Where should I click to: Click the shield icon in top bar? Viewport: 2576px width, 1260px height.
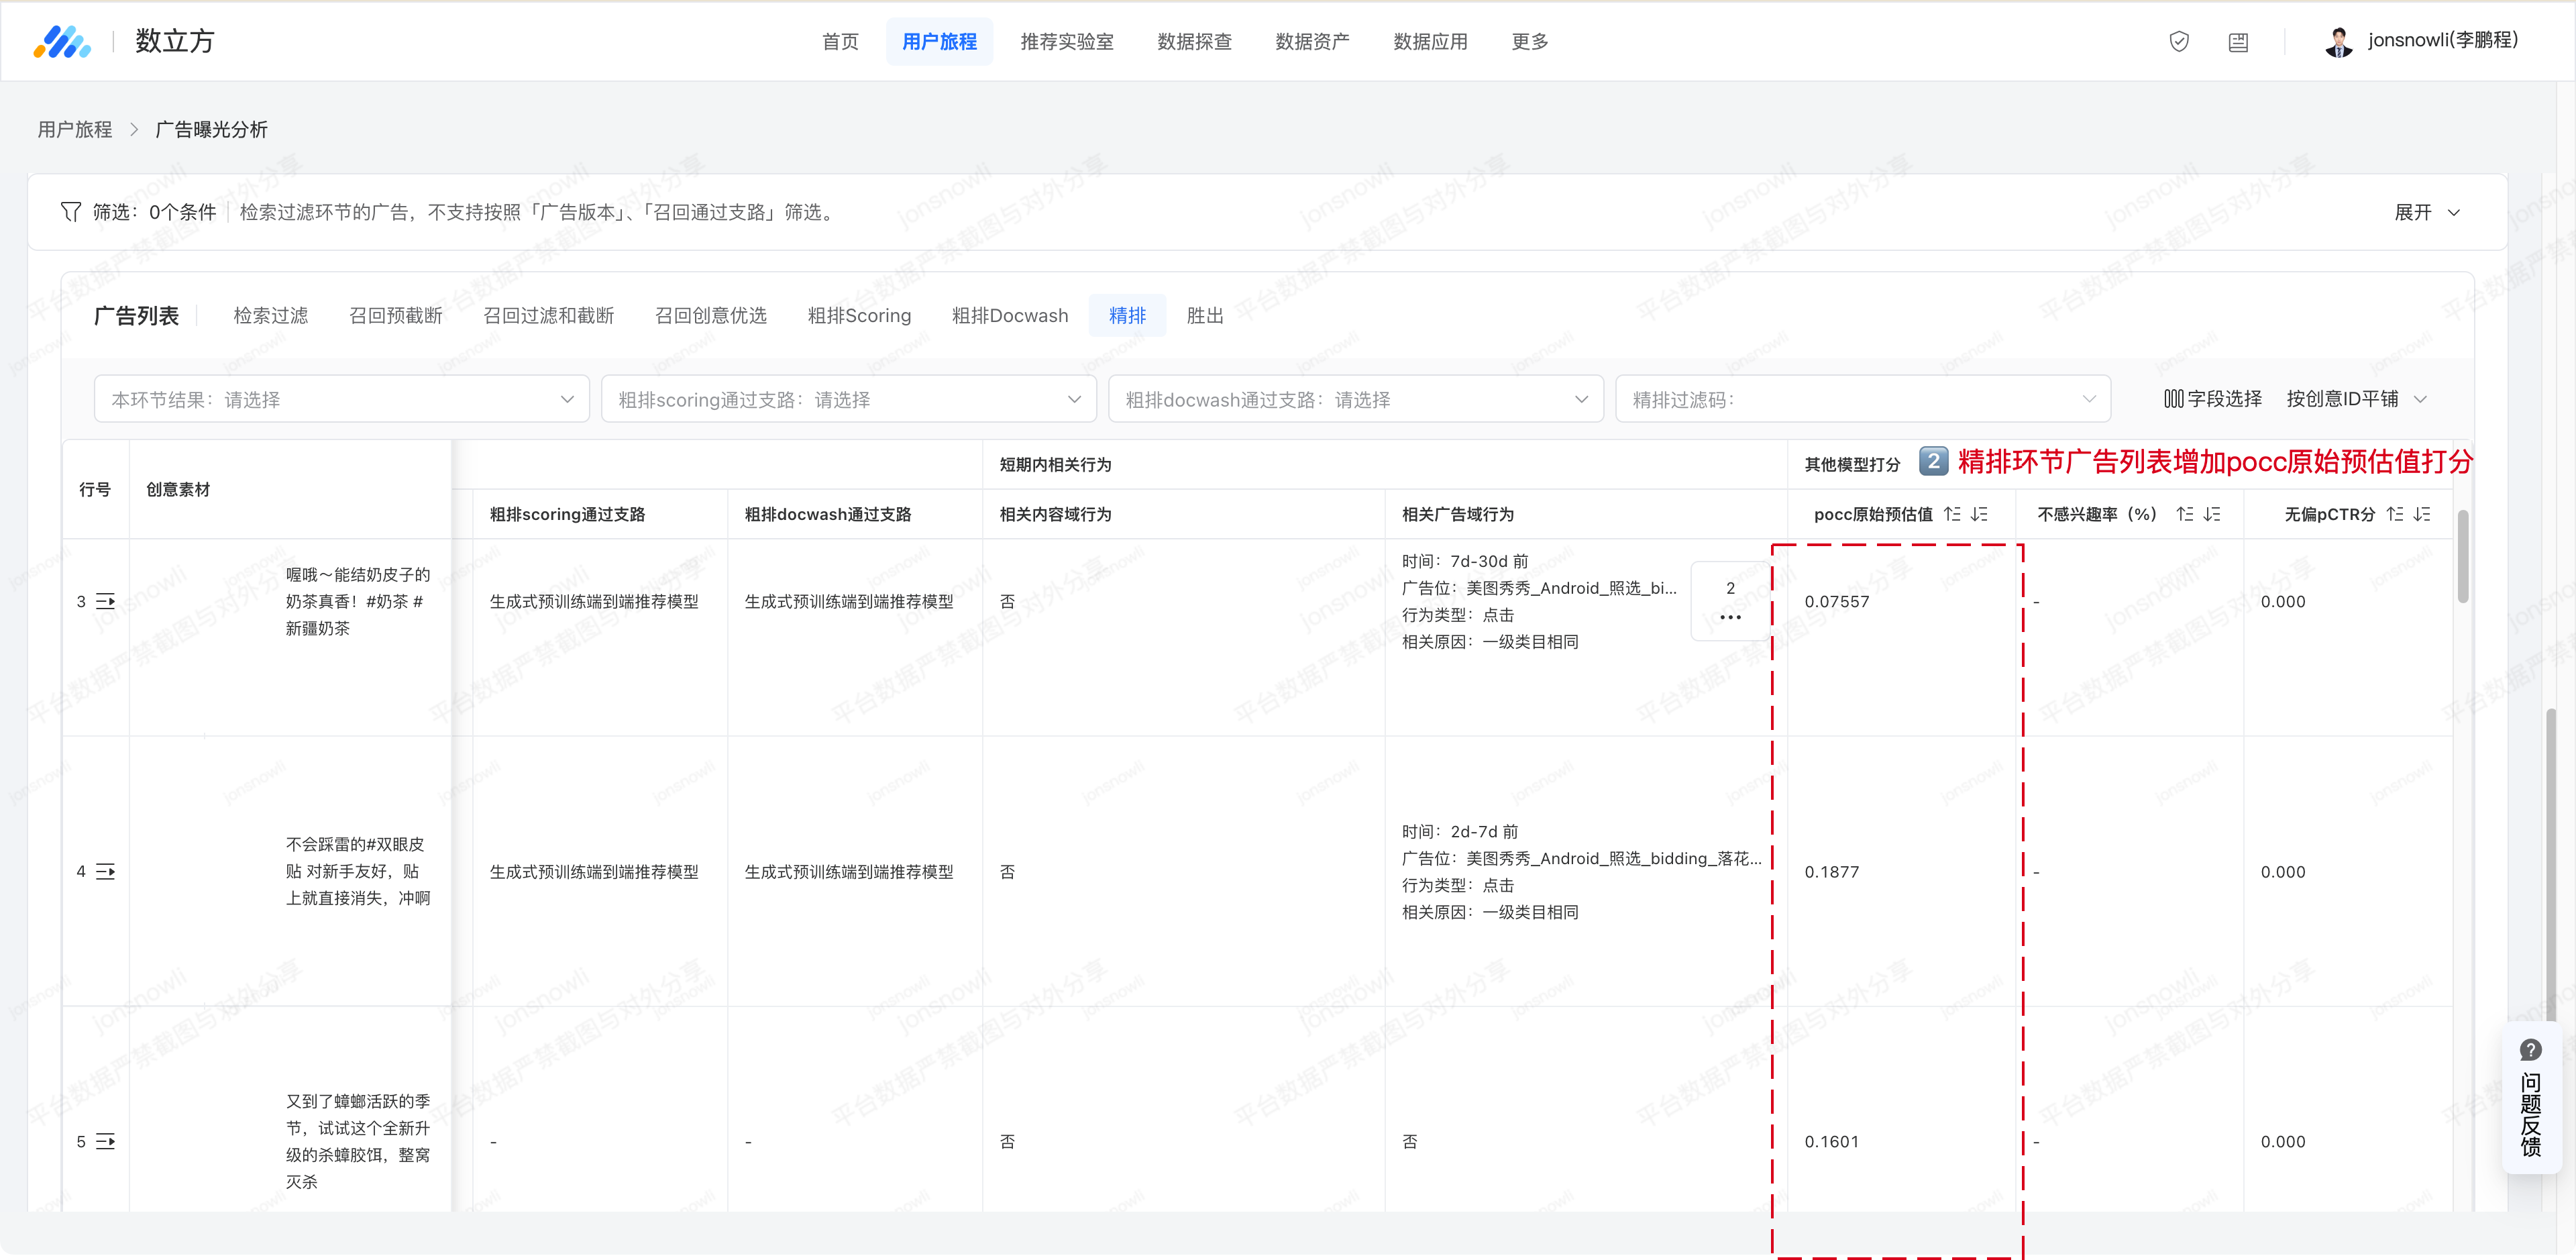pyautogui.click(x=2179, y=41)
